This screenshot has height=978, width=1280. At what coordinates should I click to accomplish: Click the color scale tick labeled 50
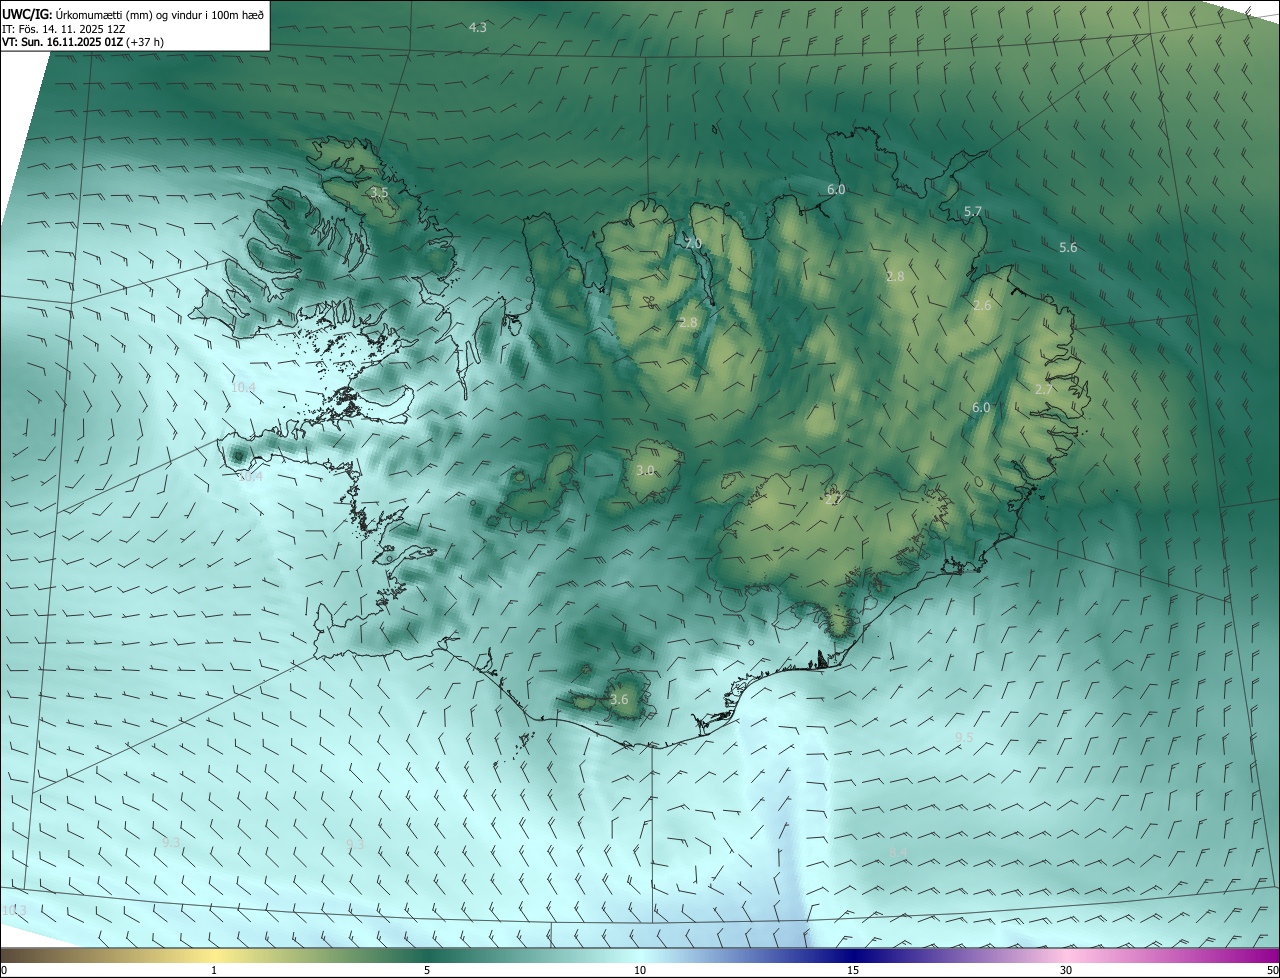1272,970
